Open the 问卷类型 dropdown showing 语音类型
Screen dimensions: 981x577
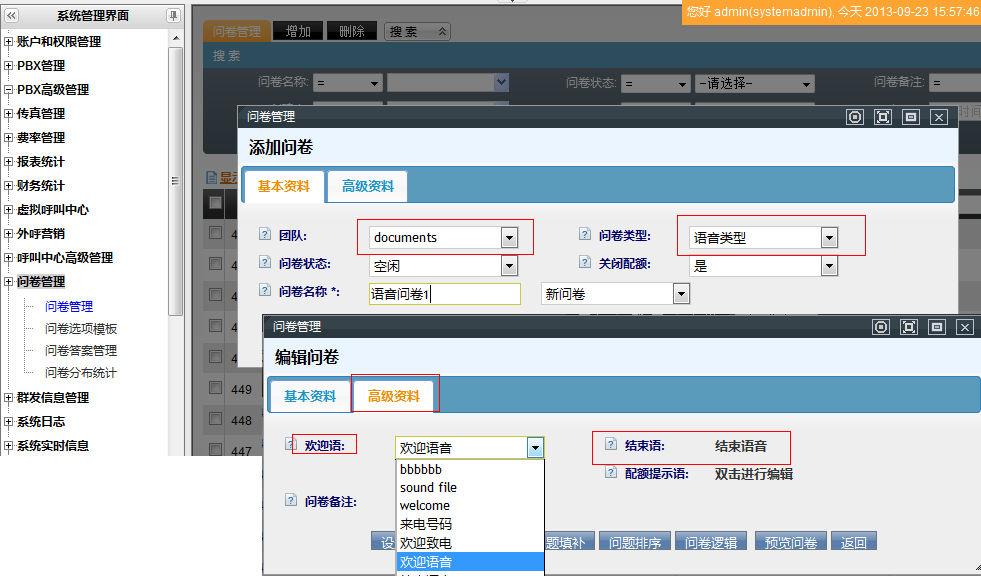point(828,237)
